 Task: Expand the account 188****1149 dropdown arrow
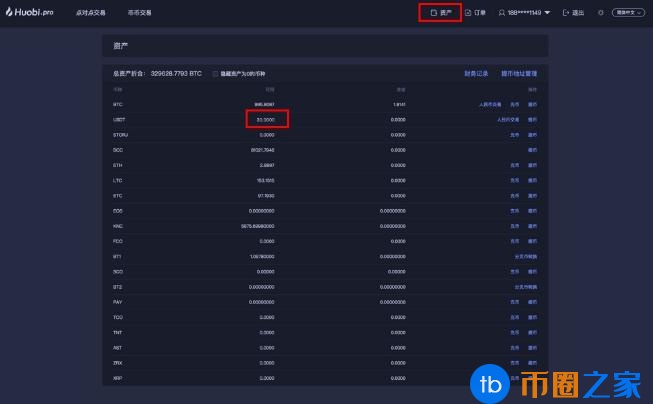point(547,13)
